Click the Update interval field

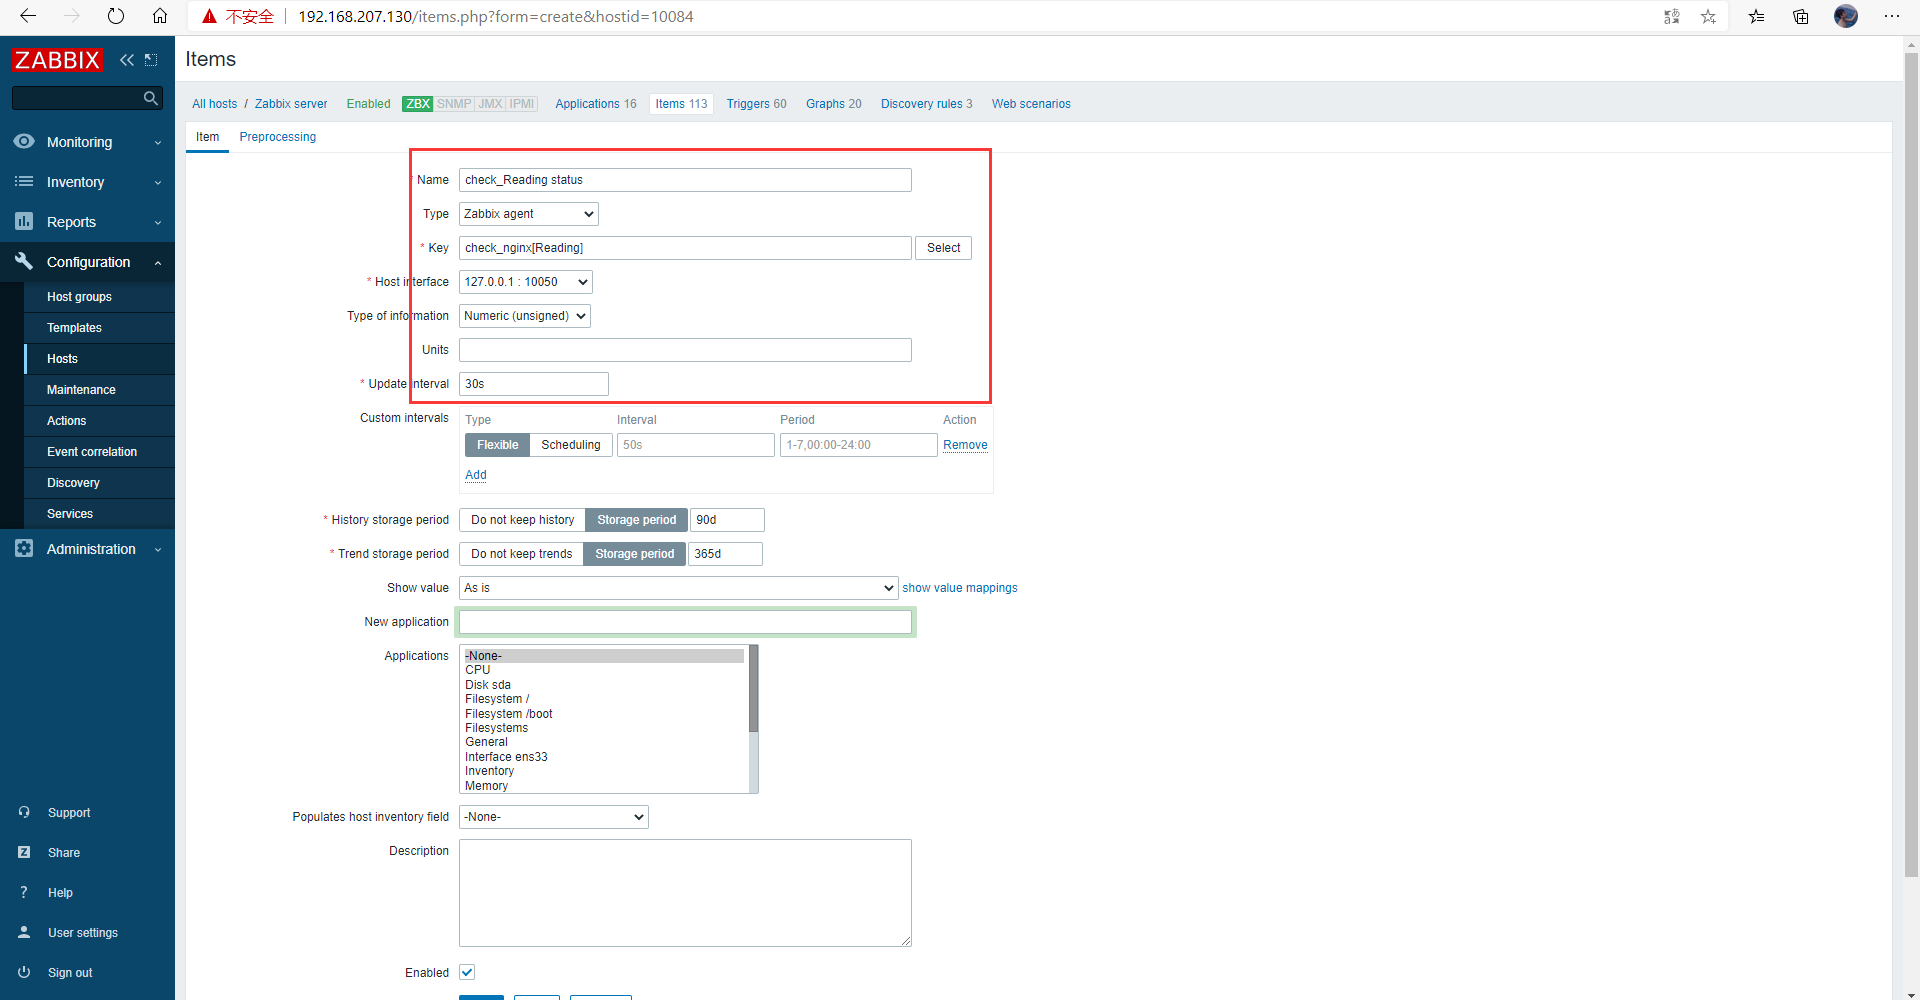534,384
